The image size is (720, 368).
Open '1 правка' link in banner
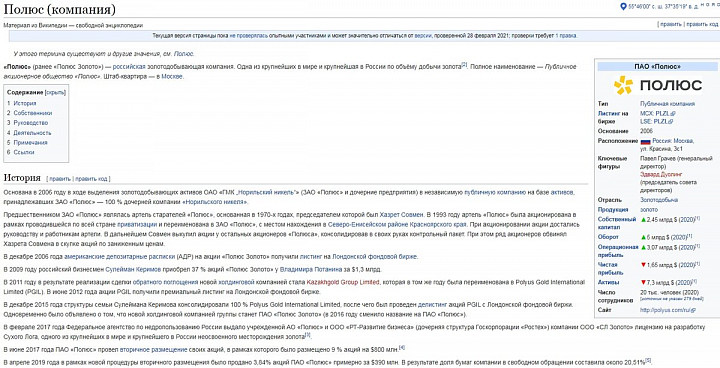(566, 35)
